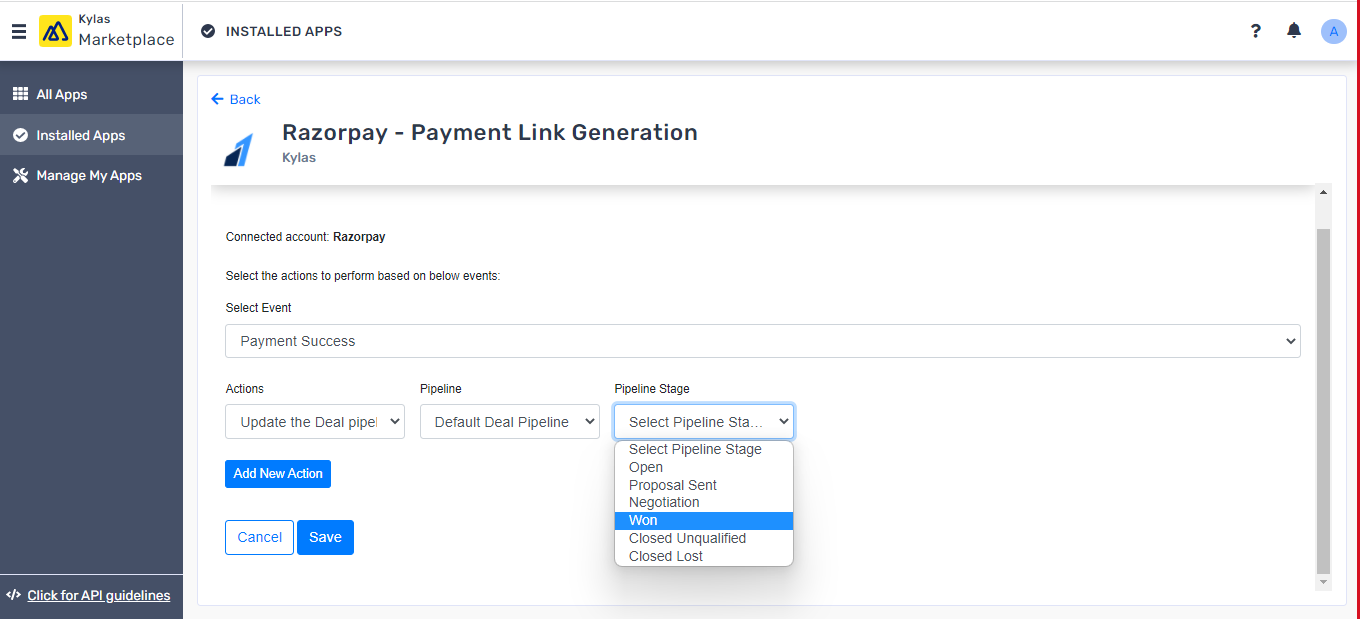Pick the Negotiation stage option
This screenshot has width=1360, height=619.
click(x=704, y=502)
